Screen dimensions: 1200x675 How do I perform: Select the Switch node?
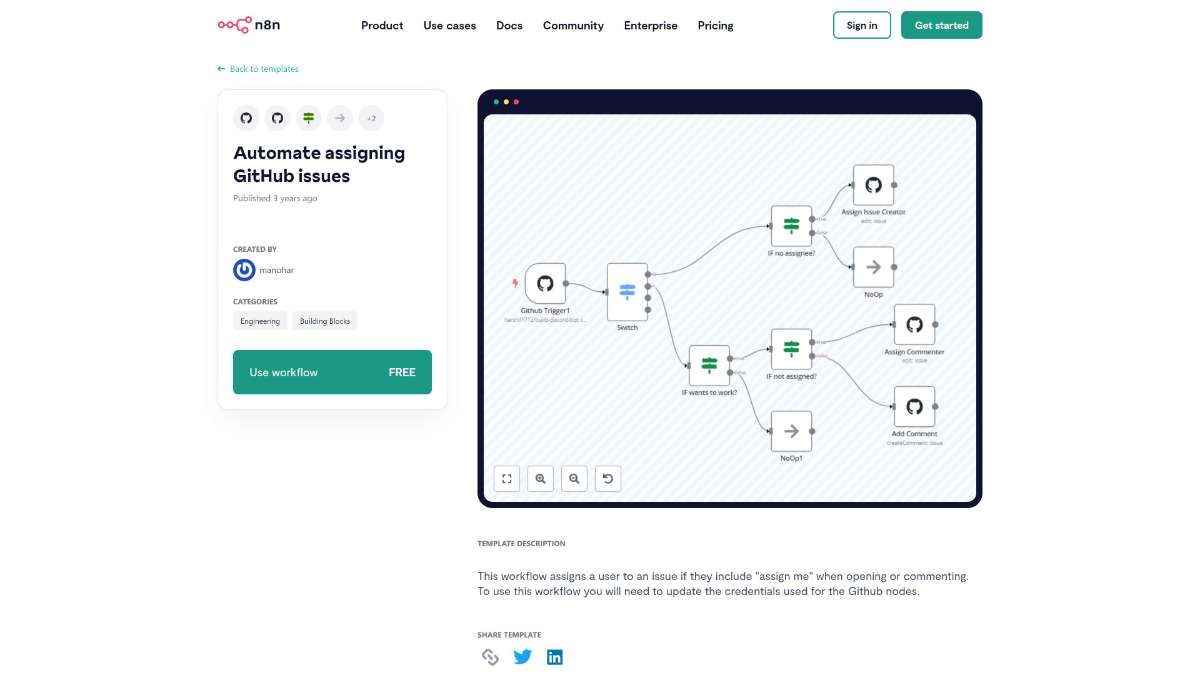[x=627, y=291]
